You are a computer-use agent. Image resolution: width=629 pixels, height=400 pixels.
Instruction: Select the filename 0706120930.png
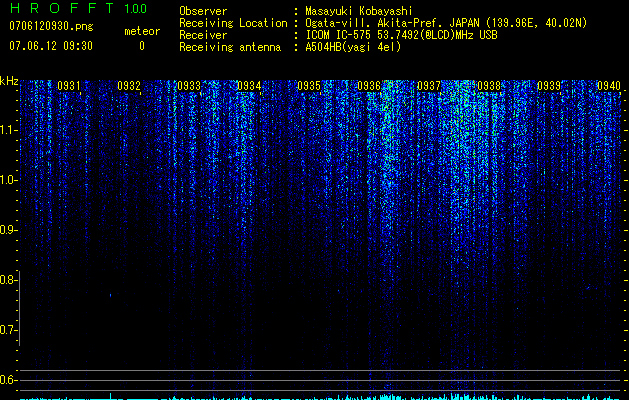point(51,26)
